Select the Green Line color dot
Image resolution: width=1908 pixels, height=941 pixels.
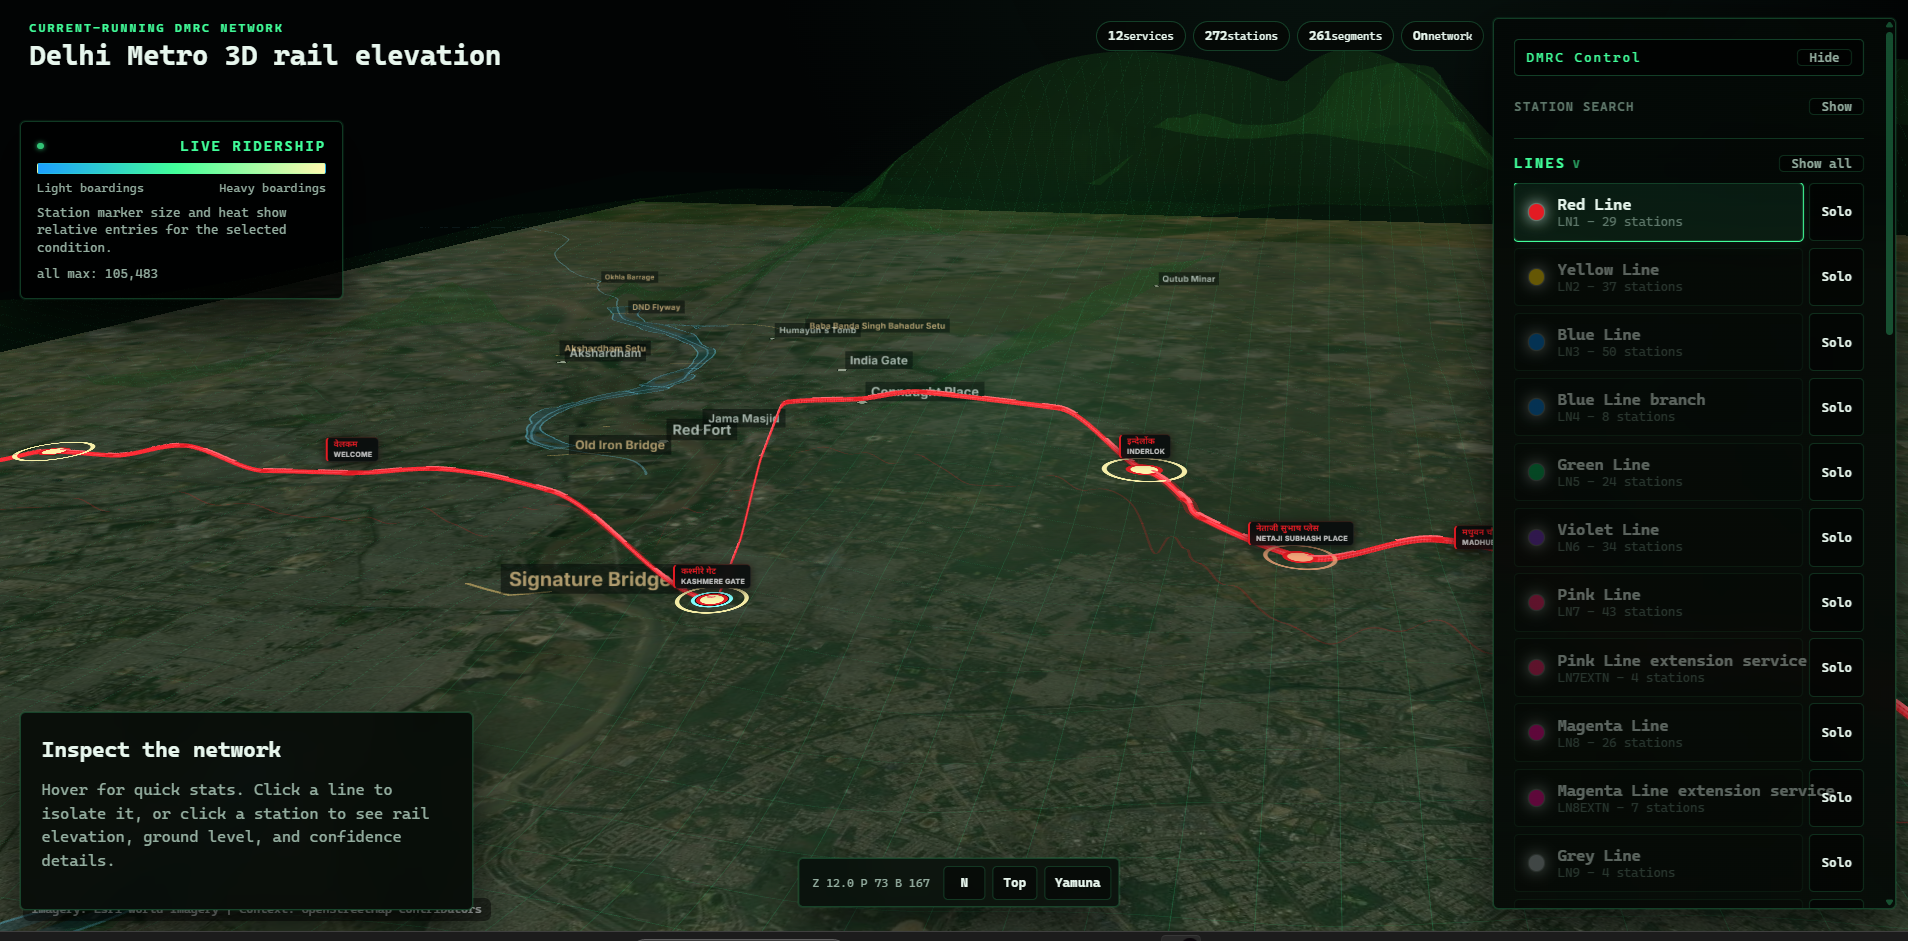click(x=1536, y=472)
